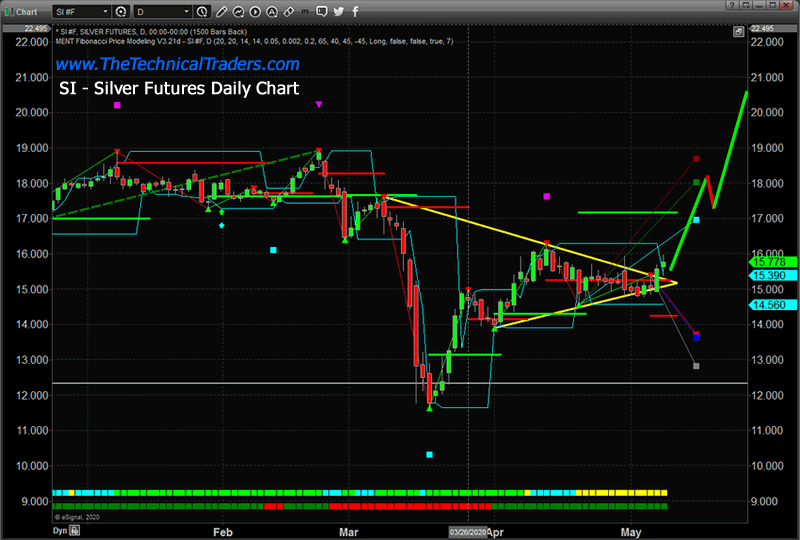Share chart via Twitter icon
The image size is (800, 540).
pyautogui.click(x=338, y=12)
